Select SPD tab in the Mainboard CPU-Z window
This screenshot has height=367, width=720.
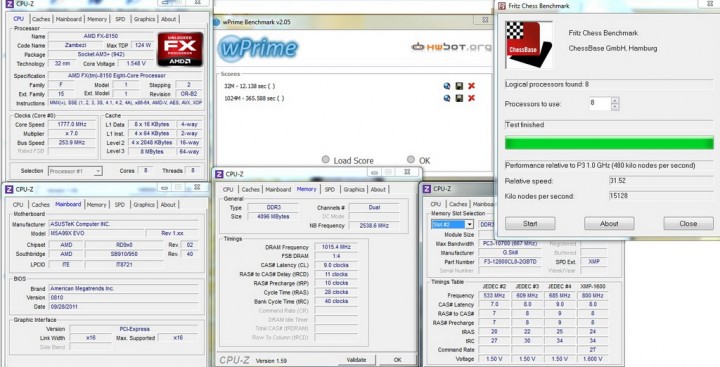tap(119, 204)
